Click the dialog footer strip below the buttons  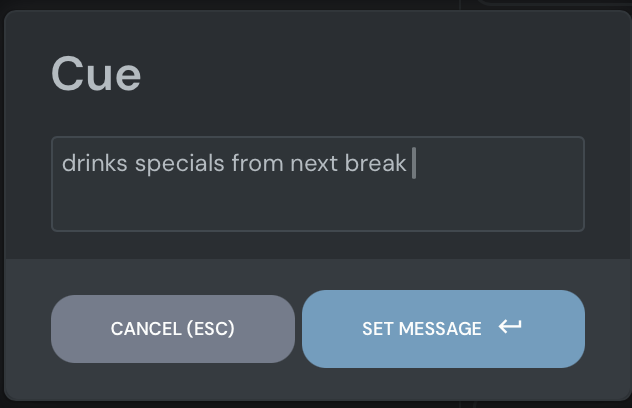point(317,385)
